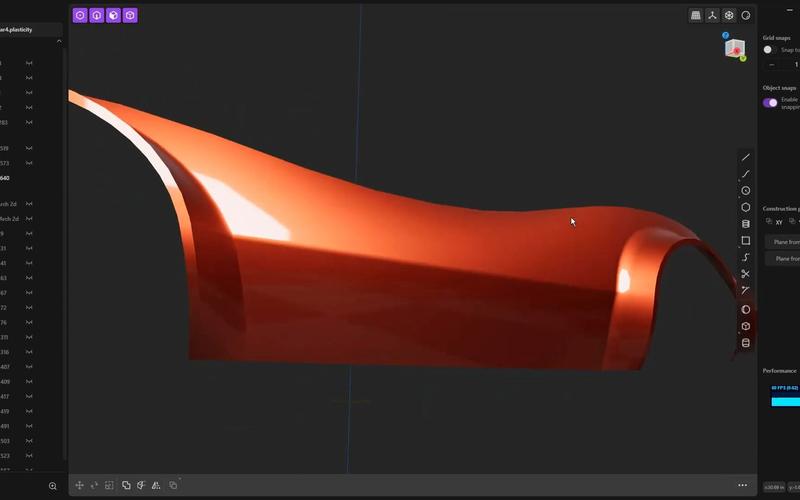800x500 pixels.
Task: Decrease grid snap value with minus
Action: [771, 65]
